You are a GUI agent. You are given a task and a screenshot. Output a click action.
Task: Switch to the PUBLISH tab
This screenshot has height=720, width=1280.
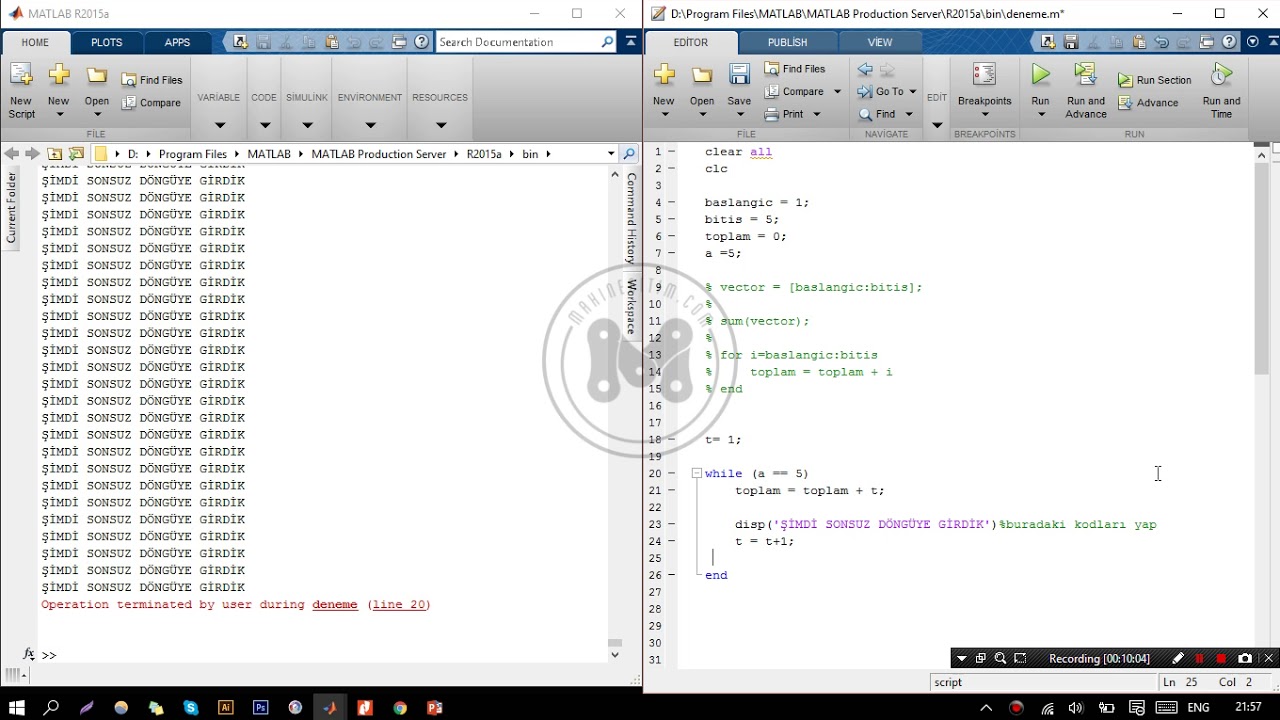788,42
